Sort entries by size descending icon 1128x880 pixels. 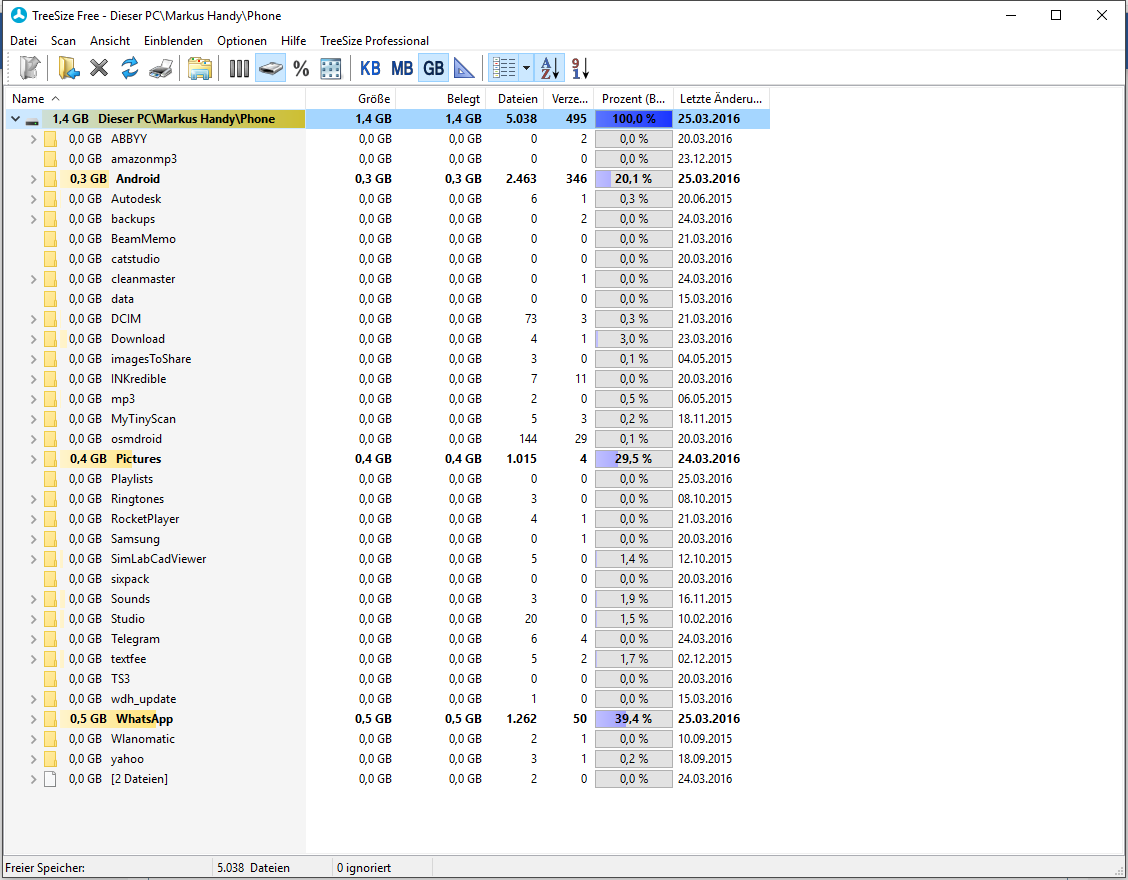[x=581, y=68]
